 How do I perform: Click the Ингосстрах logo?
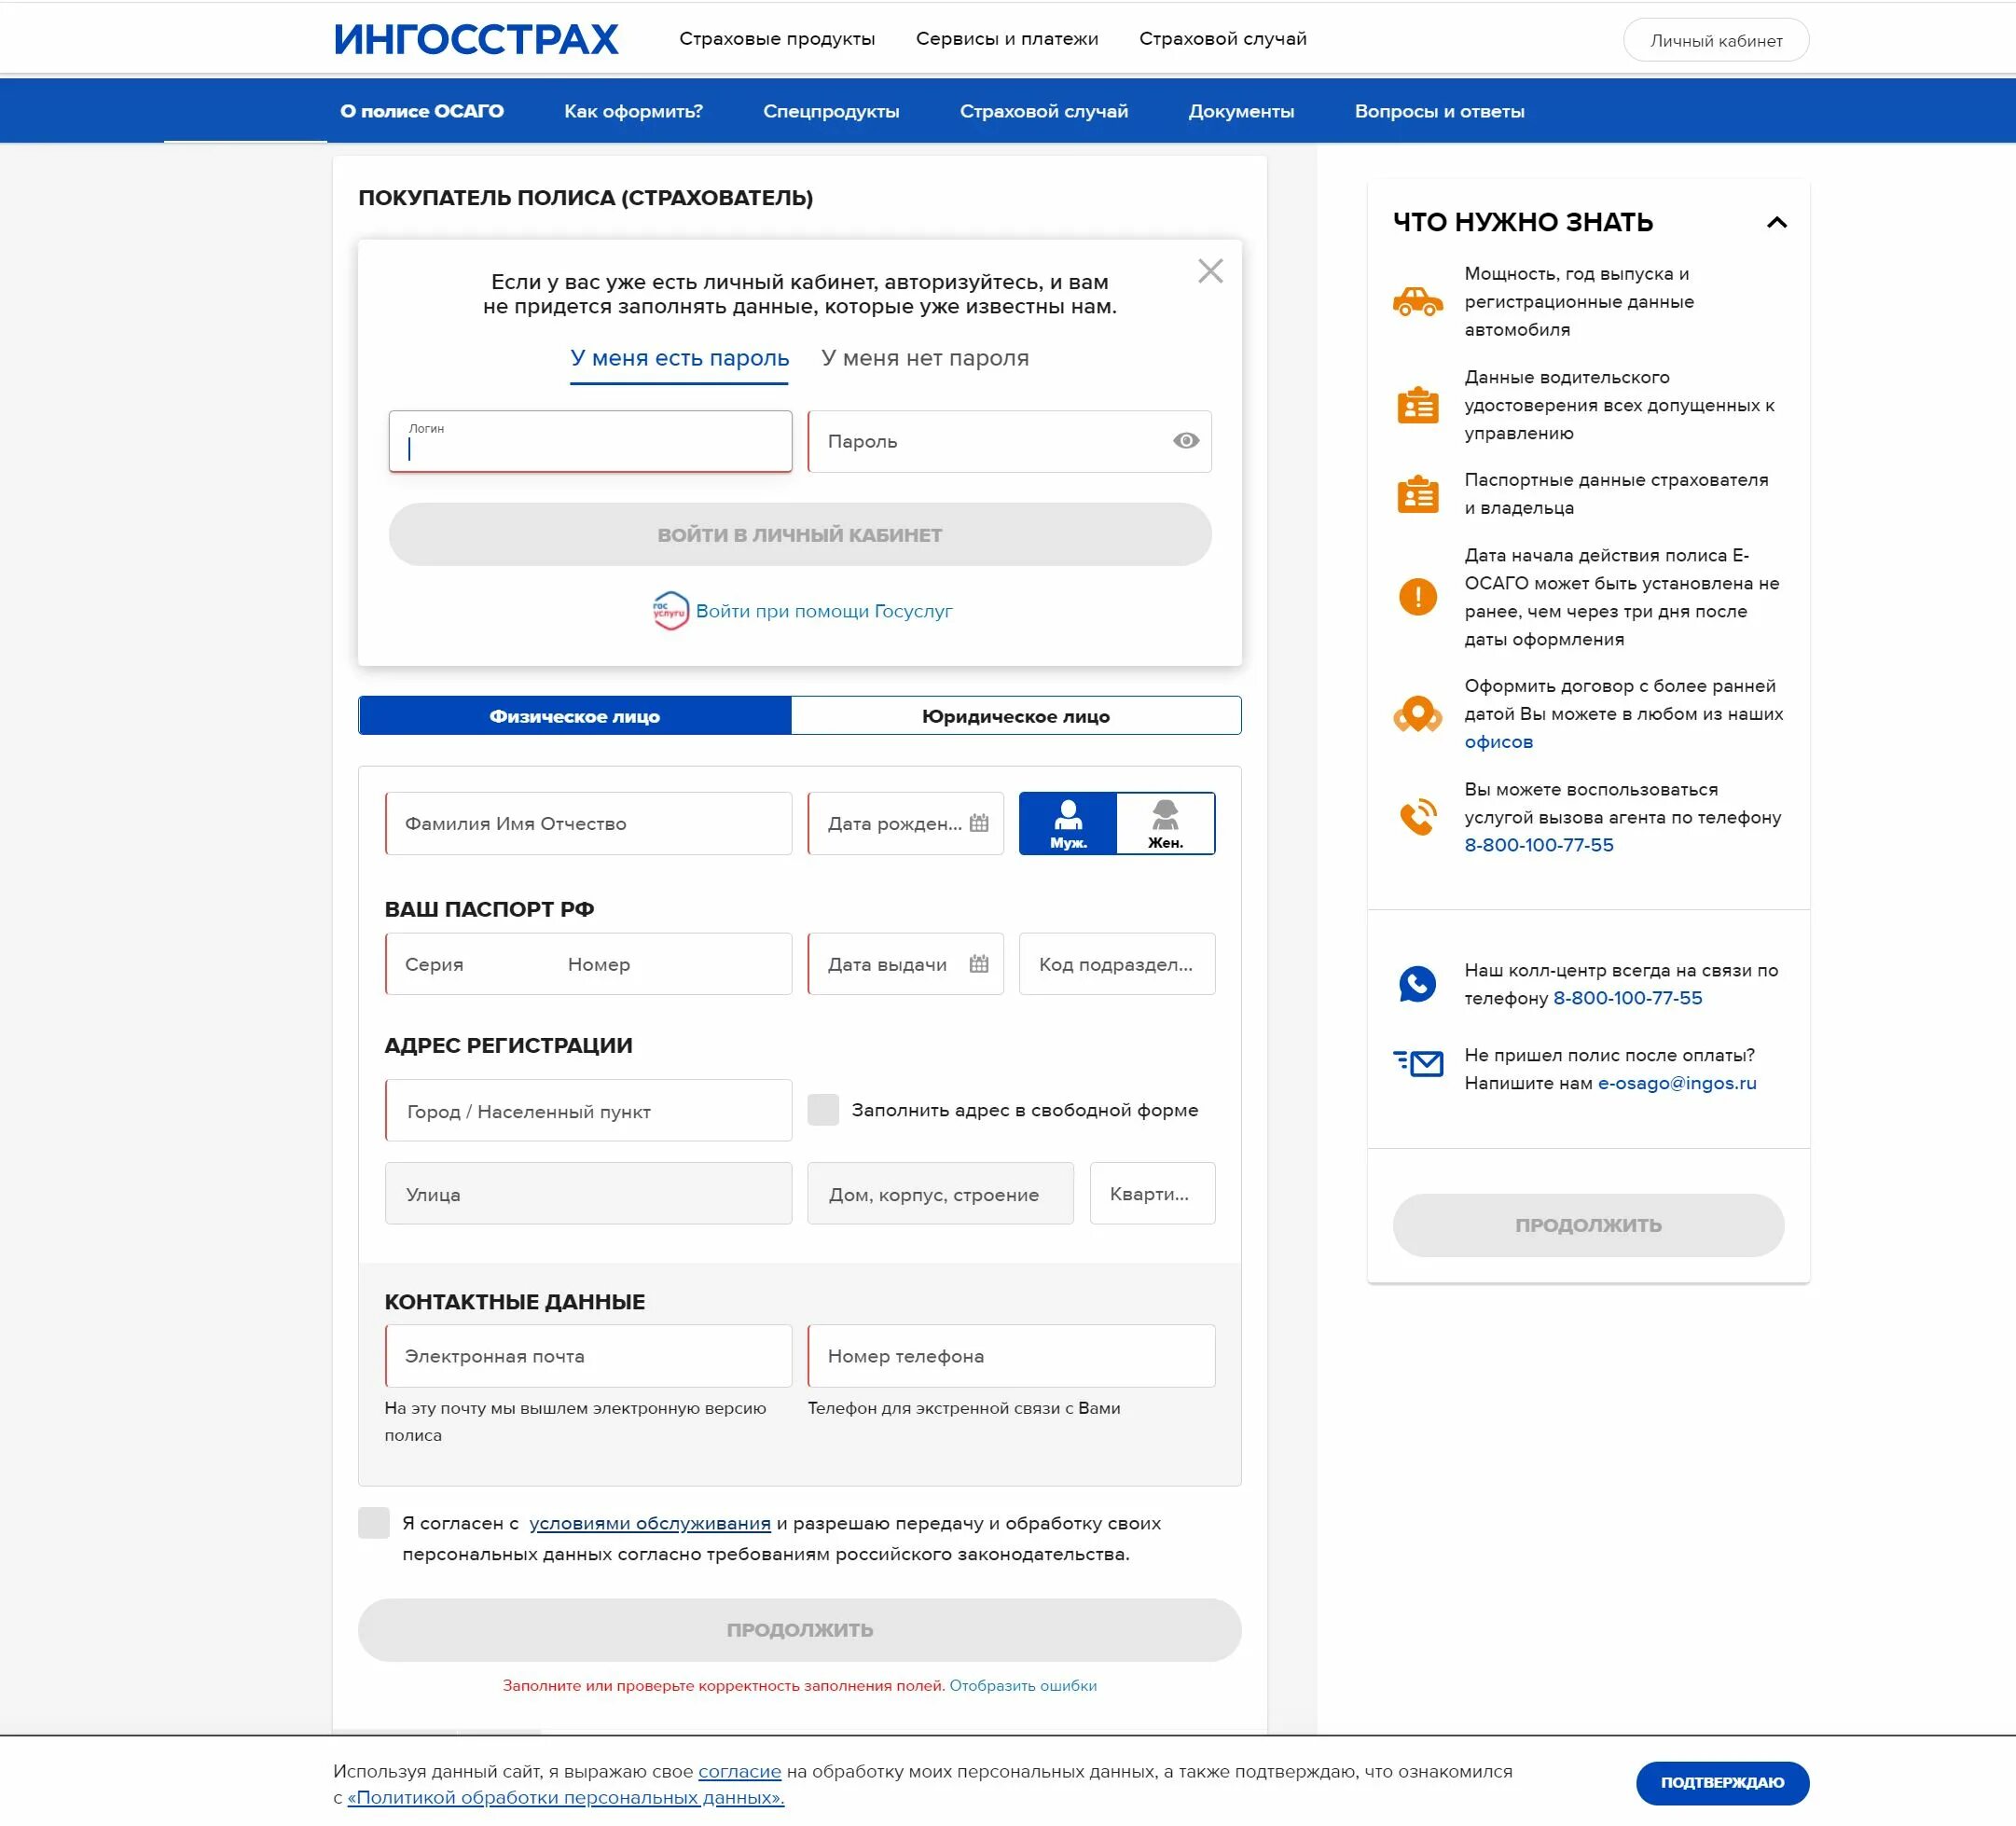(476, 39)
